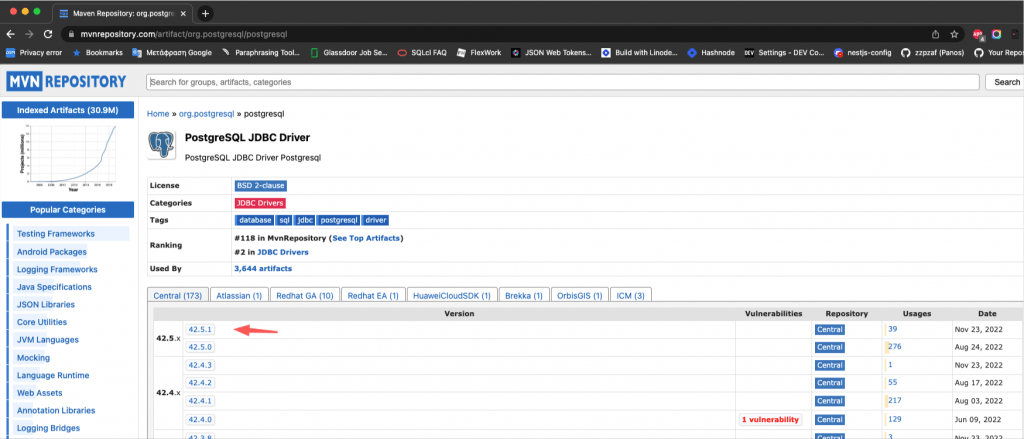Open a new browser tab
1024x439 pixels.
click(x=205, y=13)
